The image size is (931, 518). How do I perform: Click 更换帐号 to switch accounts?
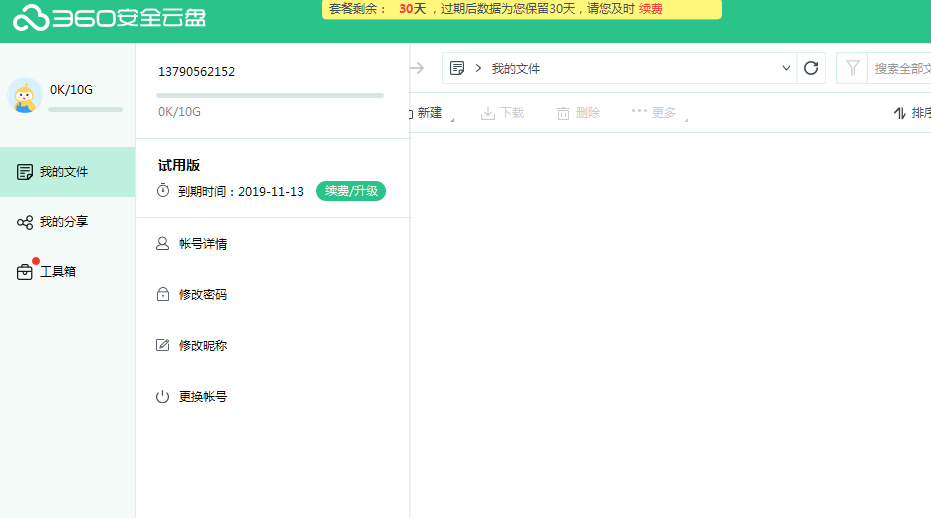(202, 397)
